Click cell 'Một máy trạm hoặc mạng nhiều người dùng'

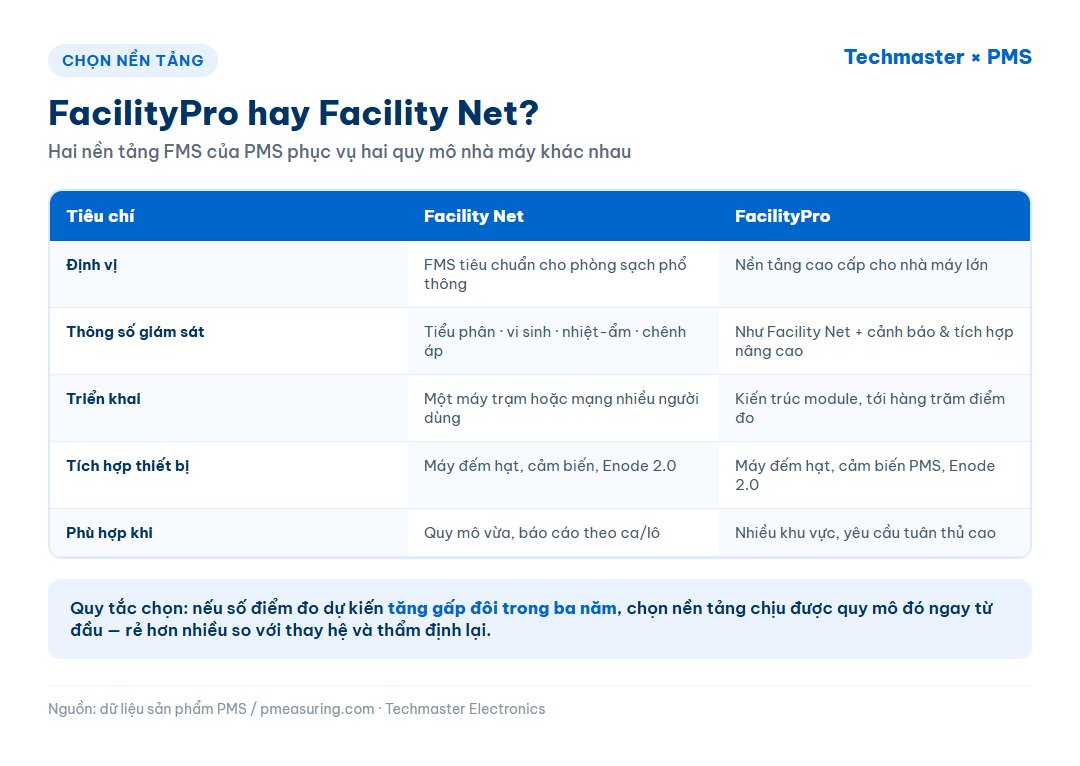tap(561, 408)
